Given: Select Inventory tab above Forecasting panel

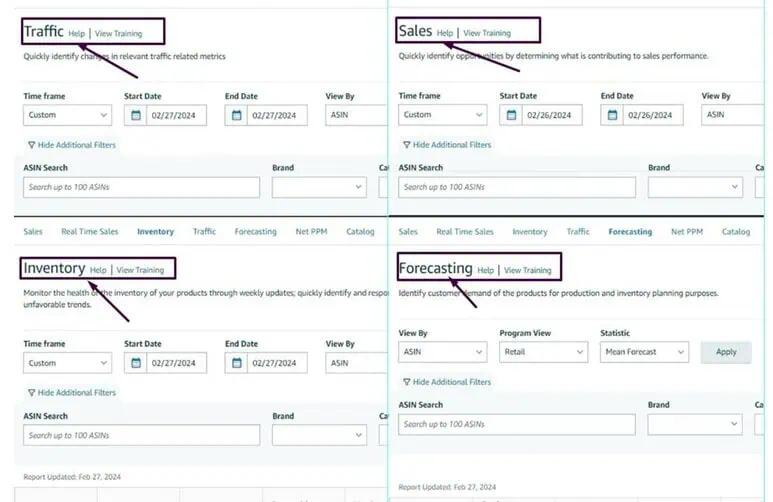Looking at the screenshot, I should click(530, 232).
